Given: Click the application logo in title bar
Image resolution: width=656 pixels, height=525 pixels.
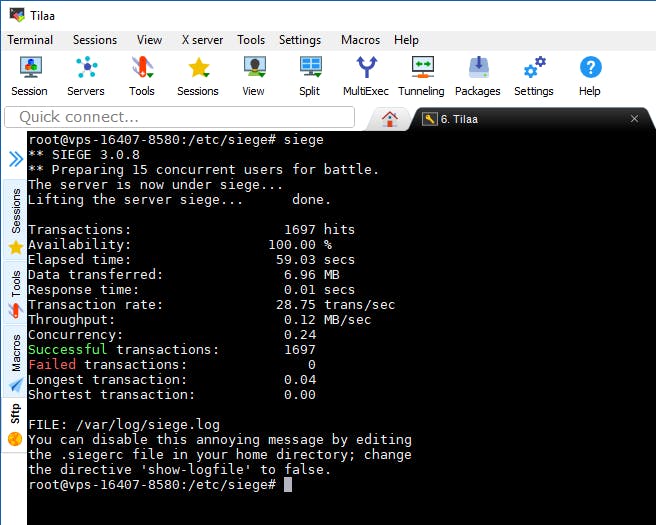Looking at the screenshot, I should [x=17, y=15].
